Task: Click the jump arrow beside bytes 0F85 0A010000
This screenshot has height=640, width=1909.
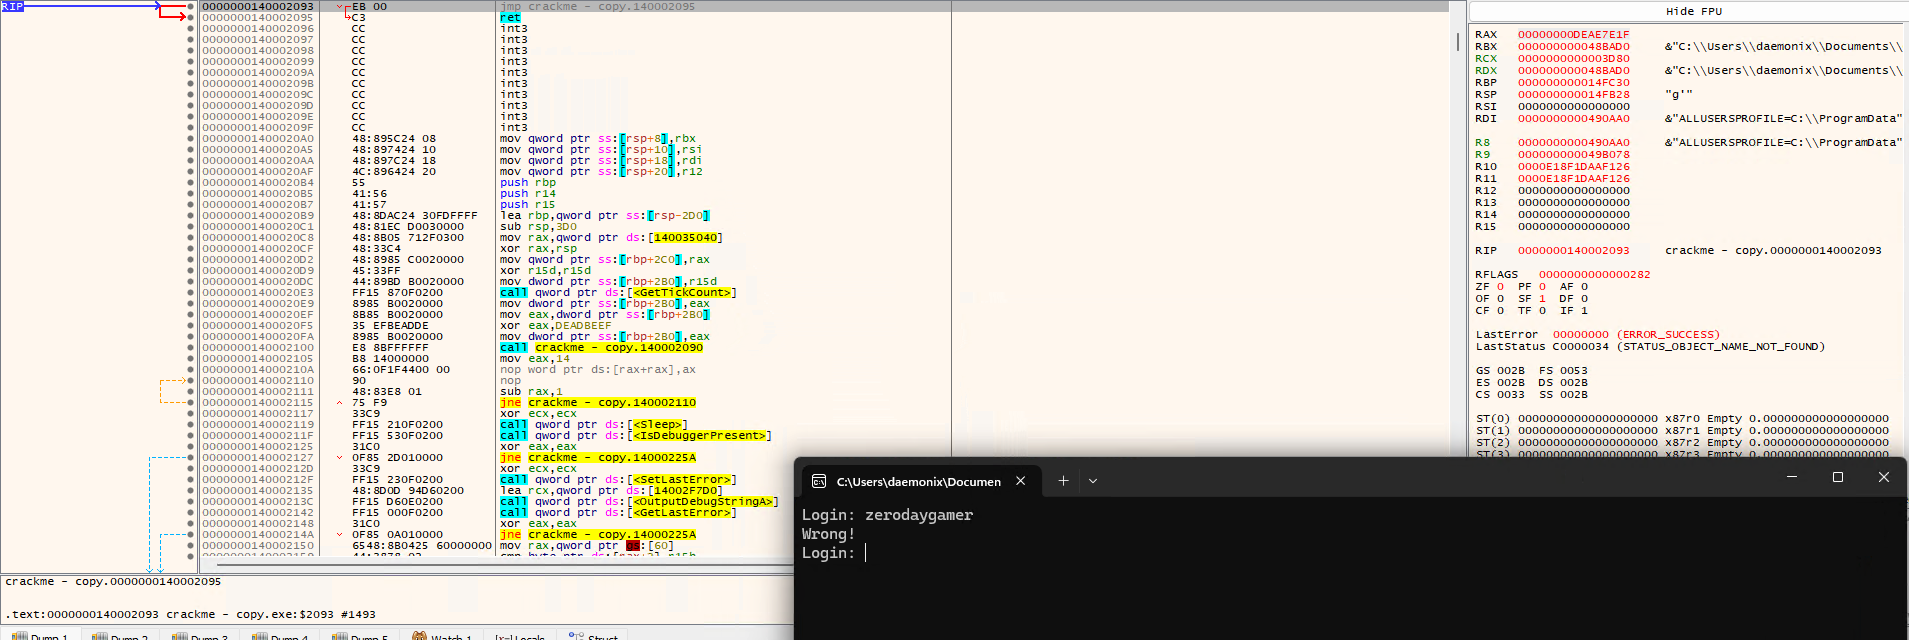Action: point(340,535)
